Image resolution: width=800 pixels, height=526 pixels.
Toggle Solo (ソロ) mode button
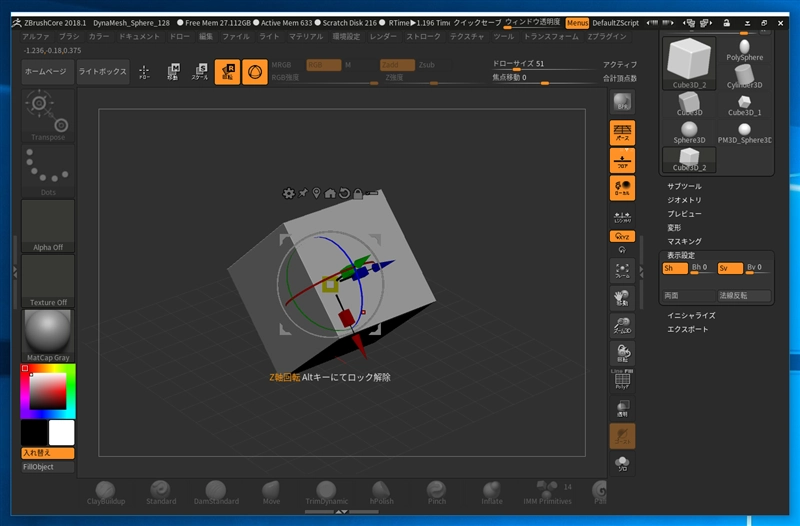tap(622, 463)
